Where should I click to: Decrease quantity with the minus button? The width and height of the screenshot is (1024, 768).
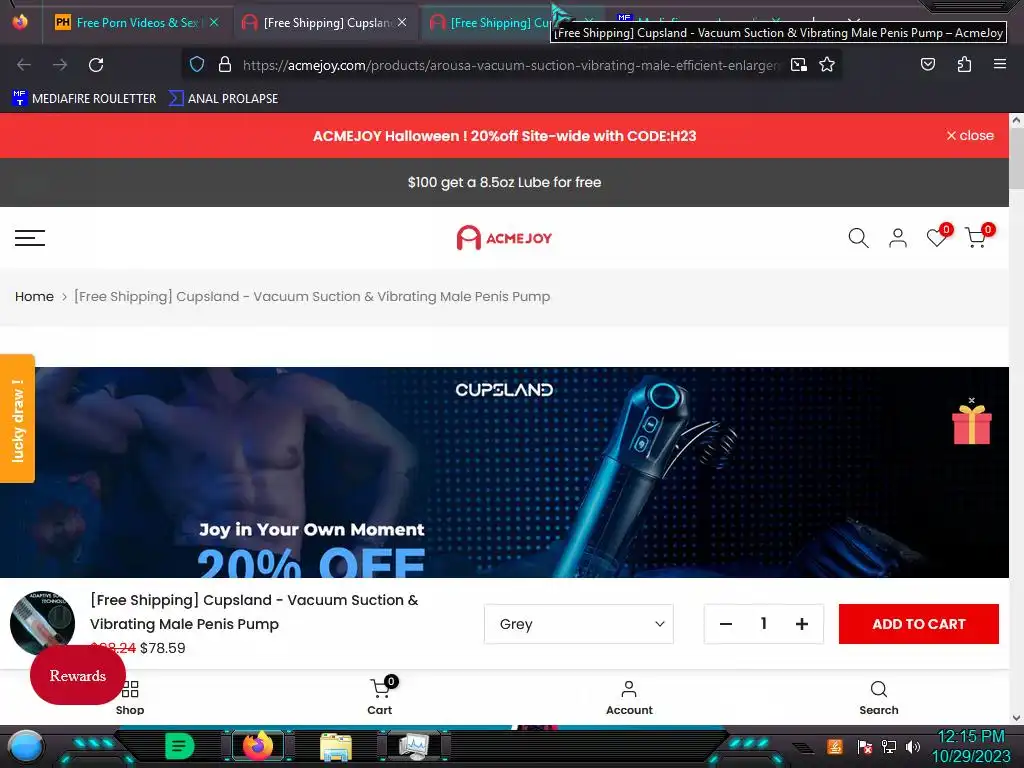click(726, 624)
